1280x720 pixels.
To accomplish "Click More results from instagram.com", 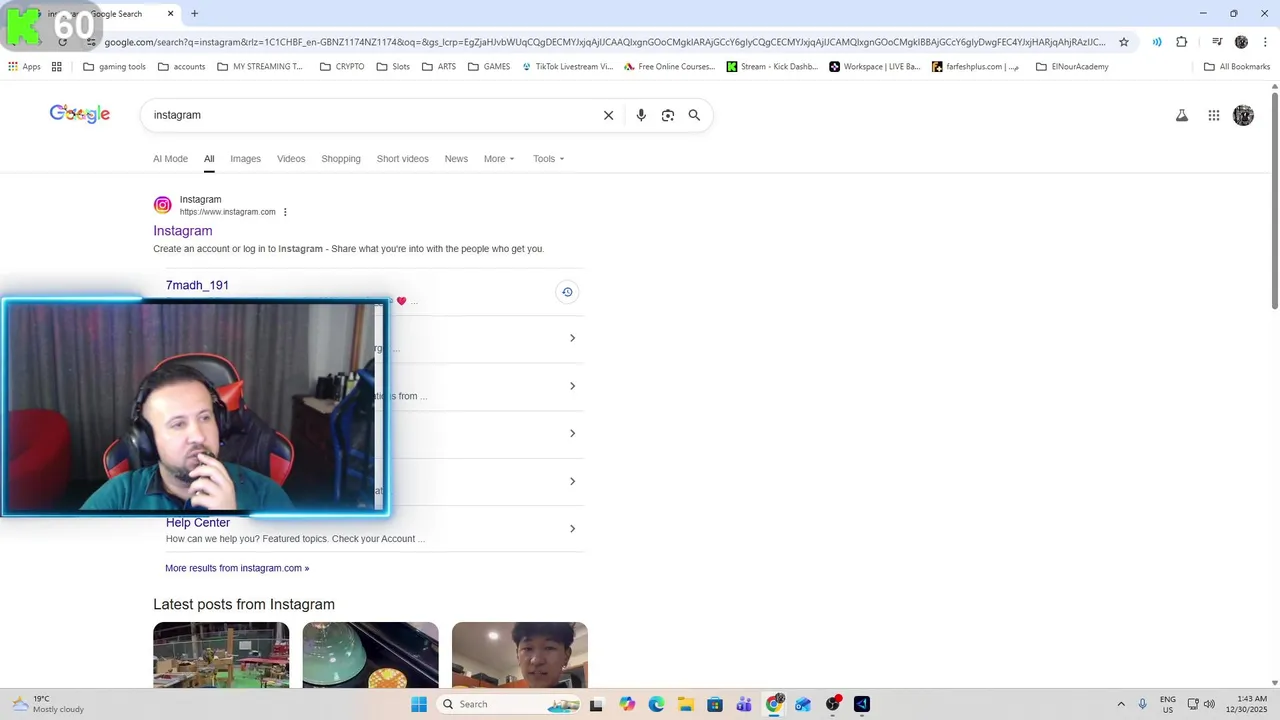I will (237, 568).
